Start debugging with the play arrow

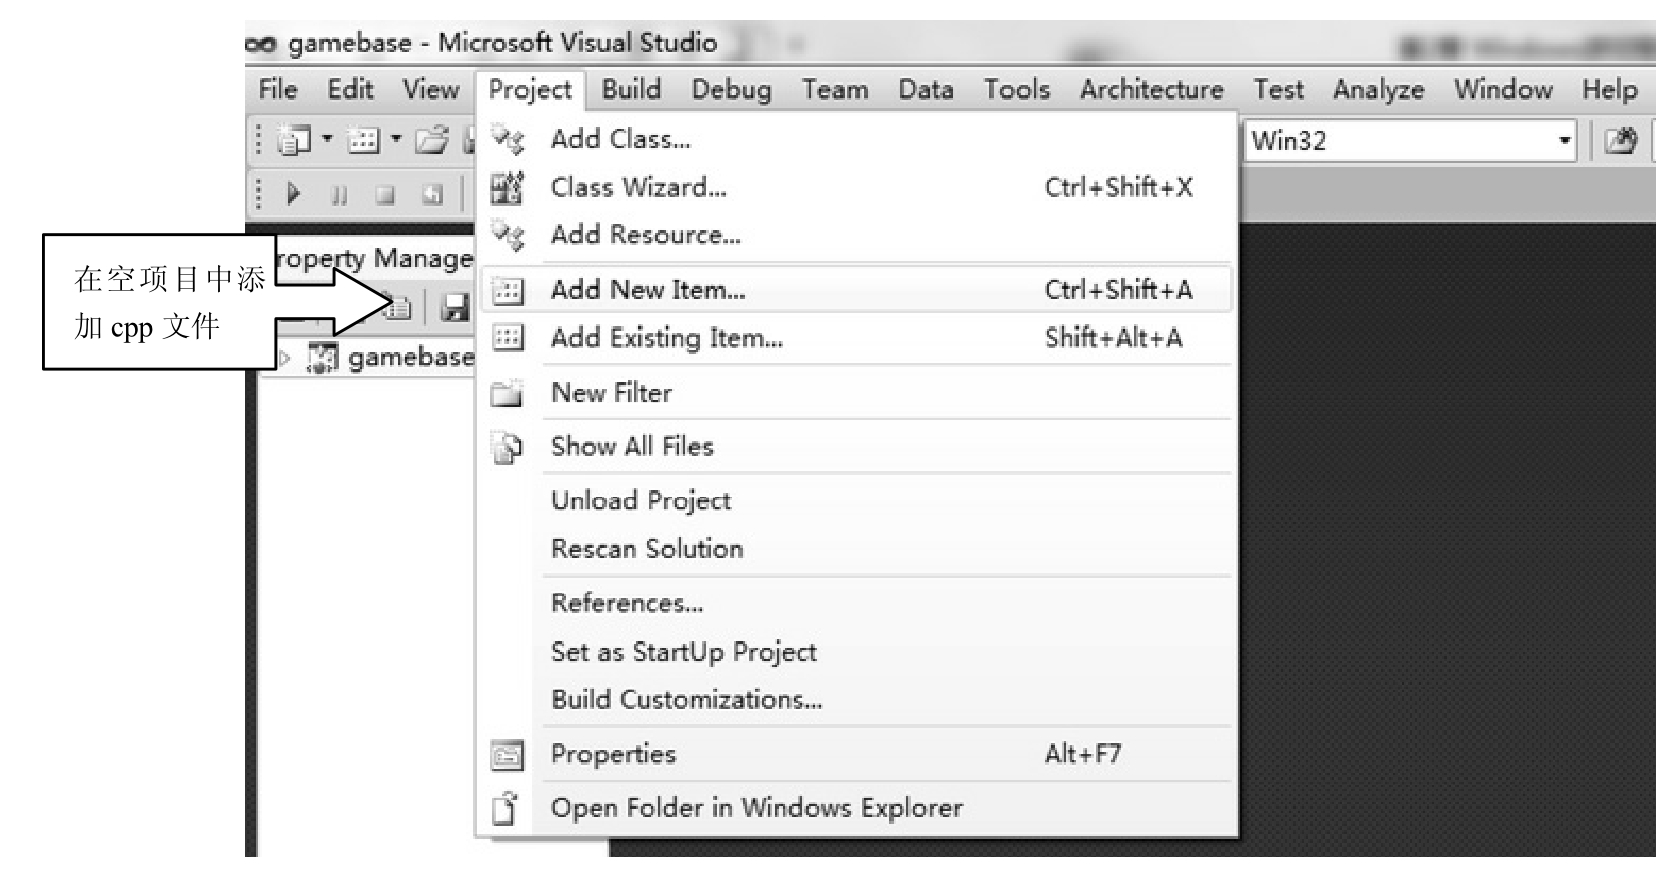(294, 193)
